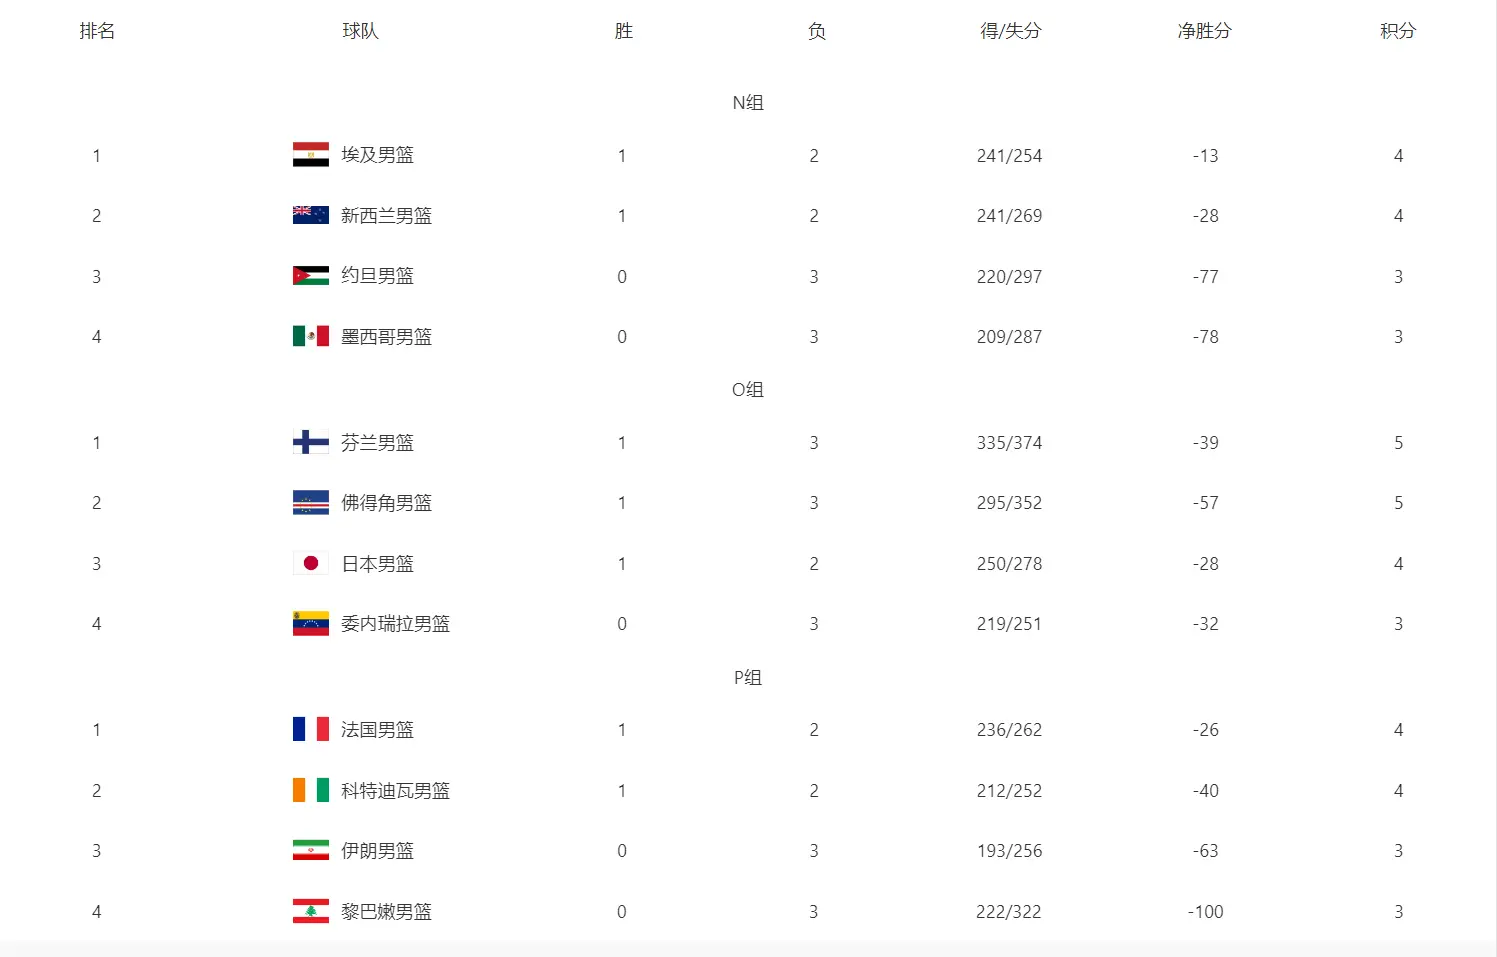Image resolution: width=1497 pixels, height=957 pixels.
Task: Click the France flag icon
Action: 310,729
